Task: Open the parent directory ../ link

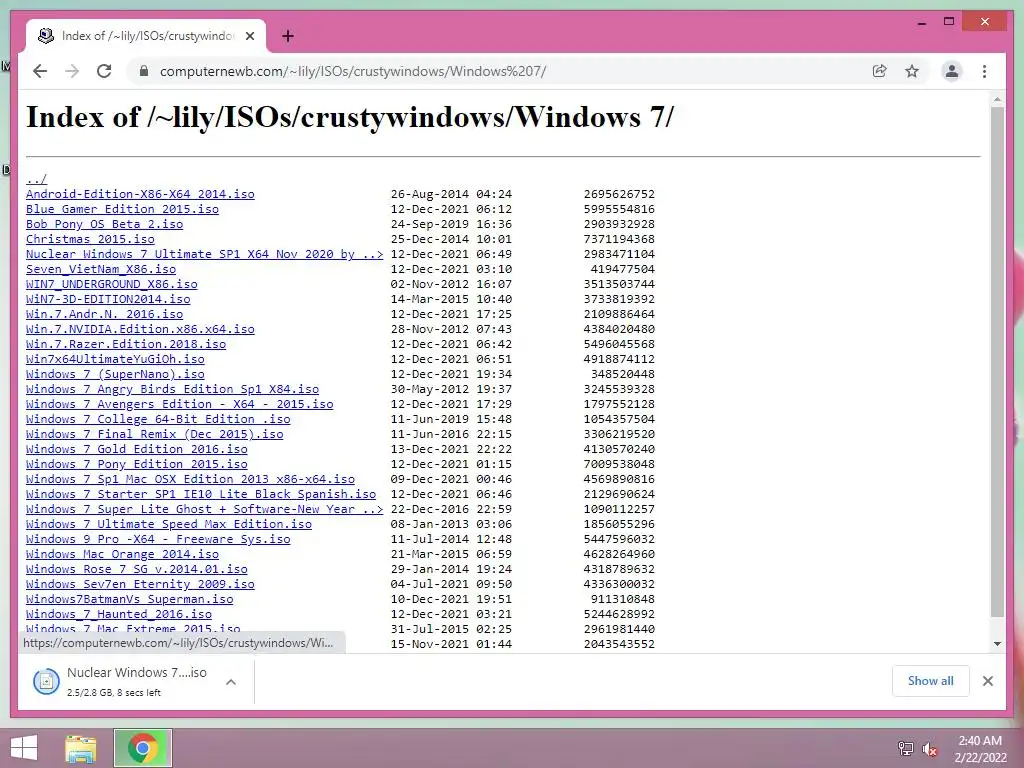Action: (x=37, y=179)
